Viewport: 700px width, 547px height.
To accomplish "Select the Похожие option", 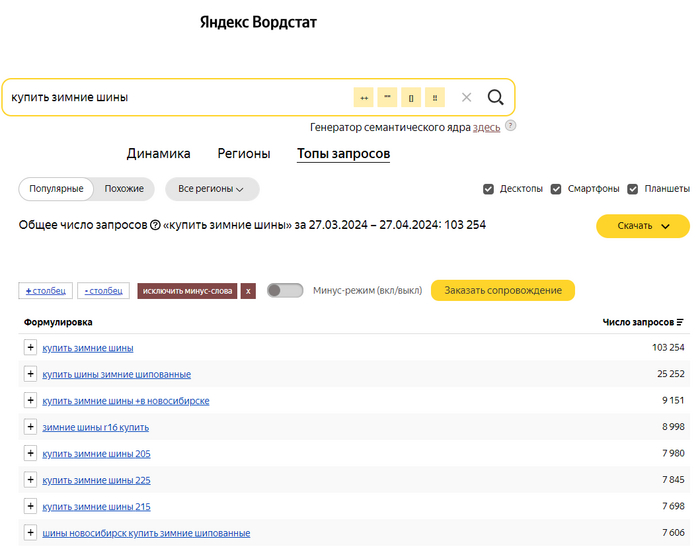I will point(124,189).
